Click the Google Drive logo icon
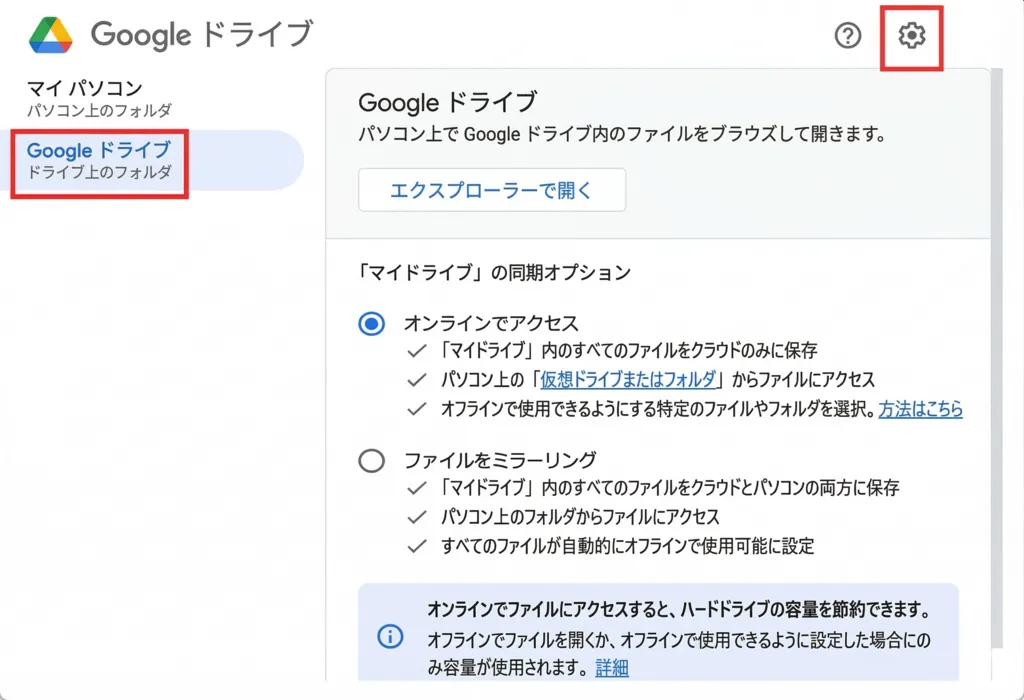Image resolution: width=1024 pixels, height=700 pixels. click(50, 35)
